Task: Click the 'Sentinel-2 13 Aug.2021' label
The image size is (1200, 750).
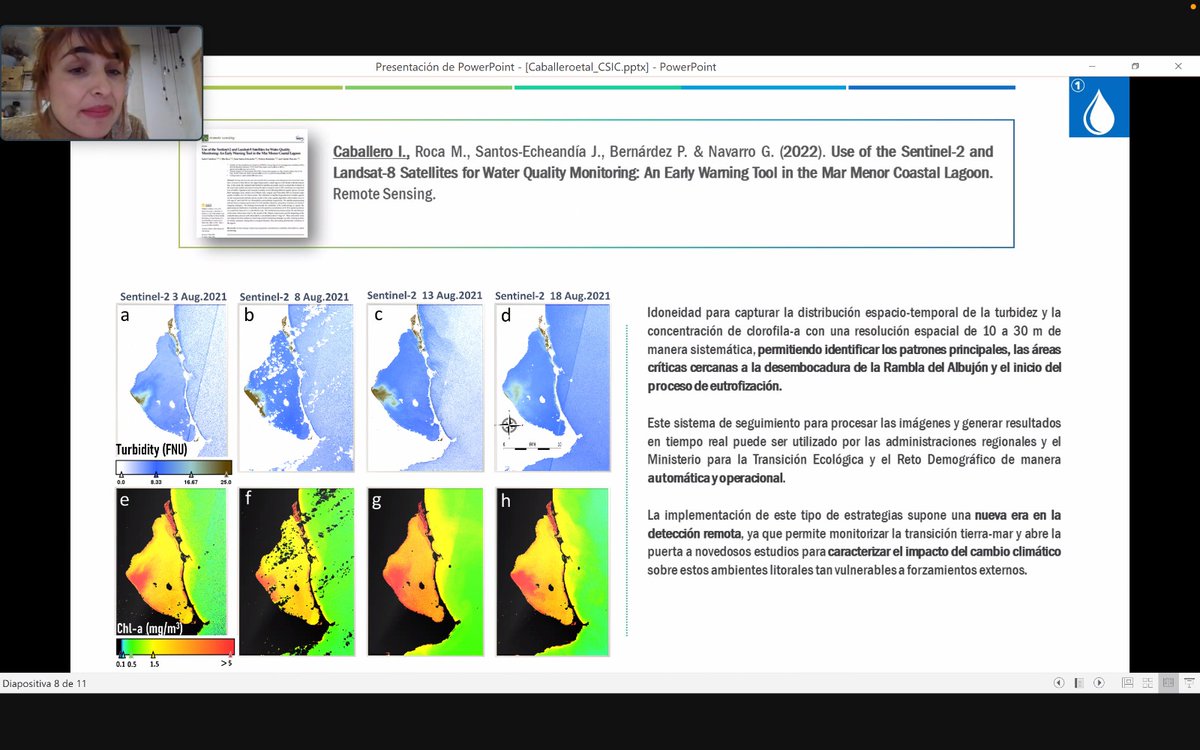Action: [x=425, y=296]
